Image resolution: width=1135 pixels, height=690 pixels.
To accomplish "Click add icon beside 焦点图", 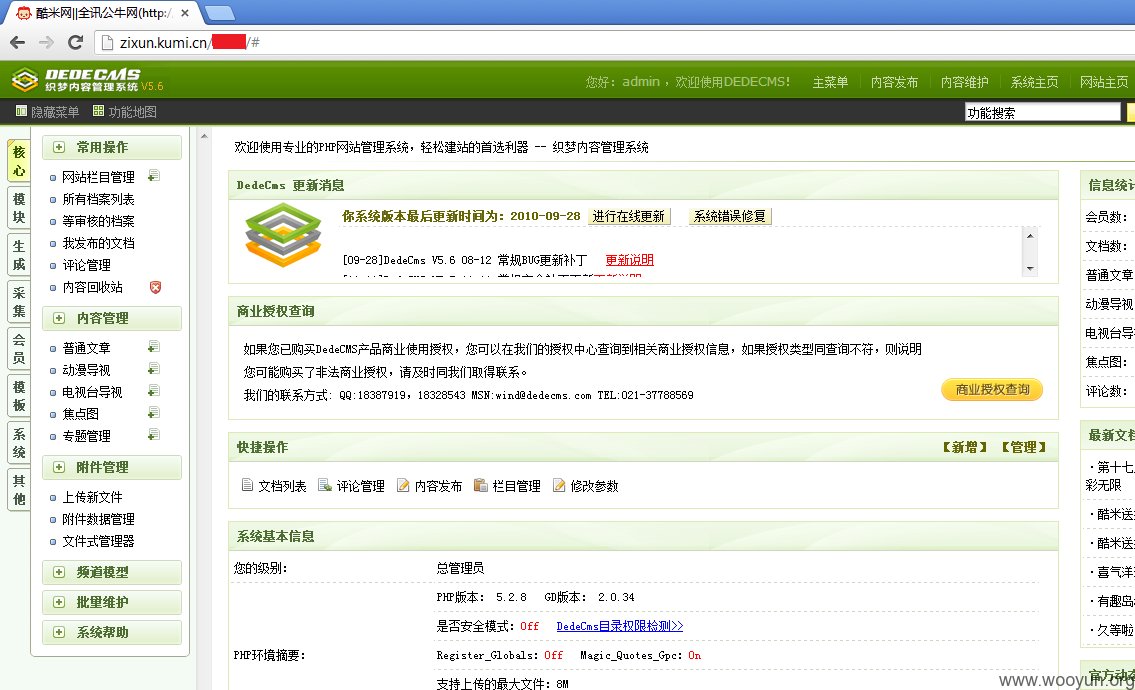I will (x=153, y=413).
